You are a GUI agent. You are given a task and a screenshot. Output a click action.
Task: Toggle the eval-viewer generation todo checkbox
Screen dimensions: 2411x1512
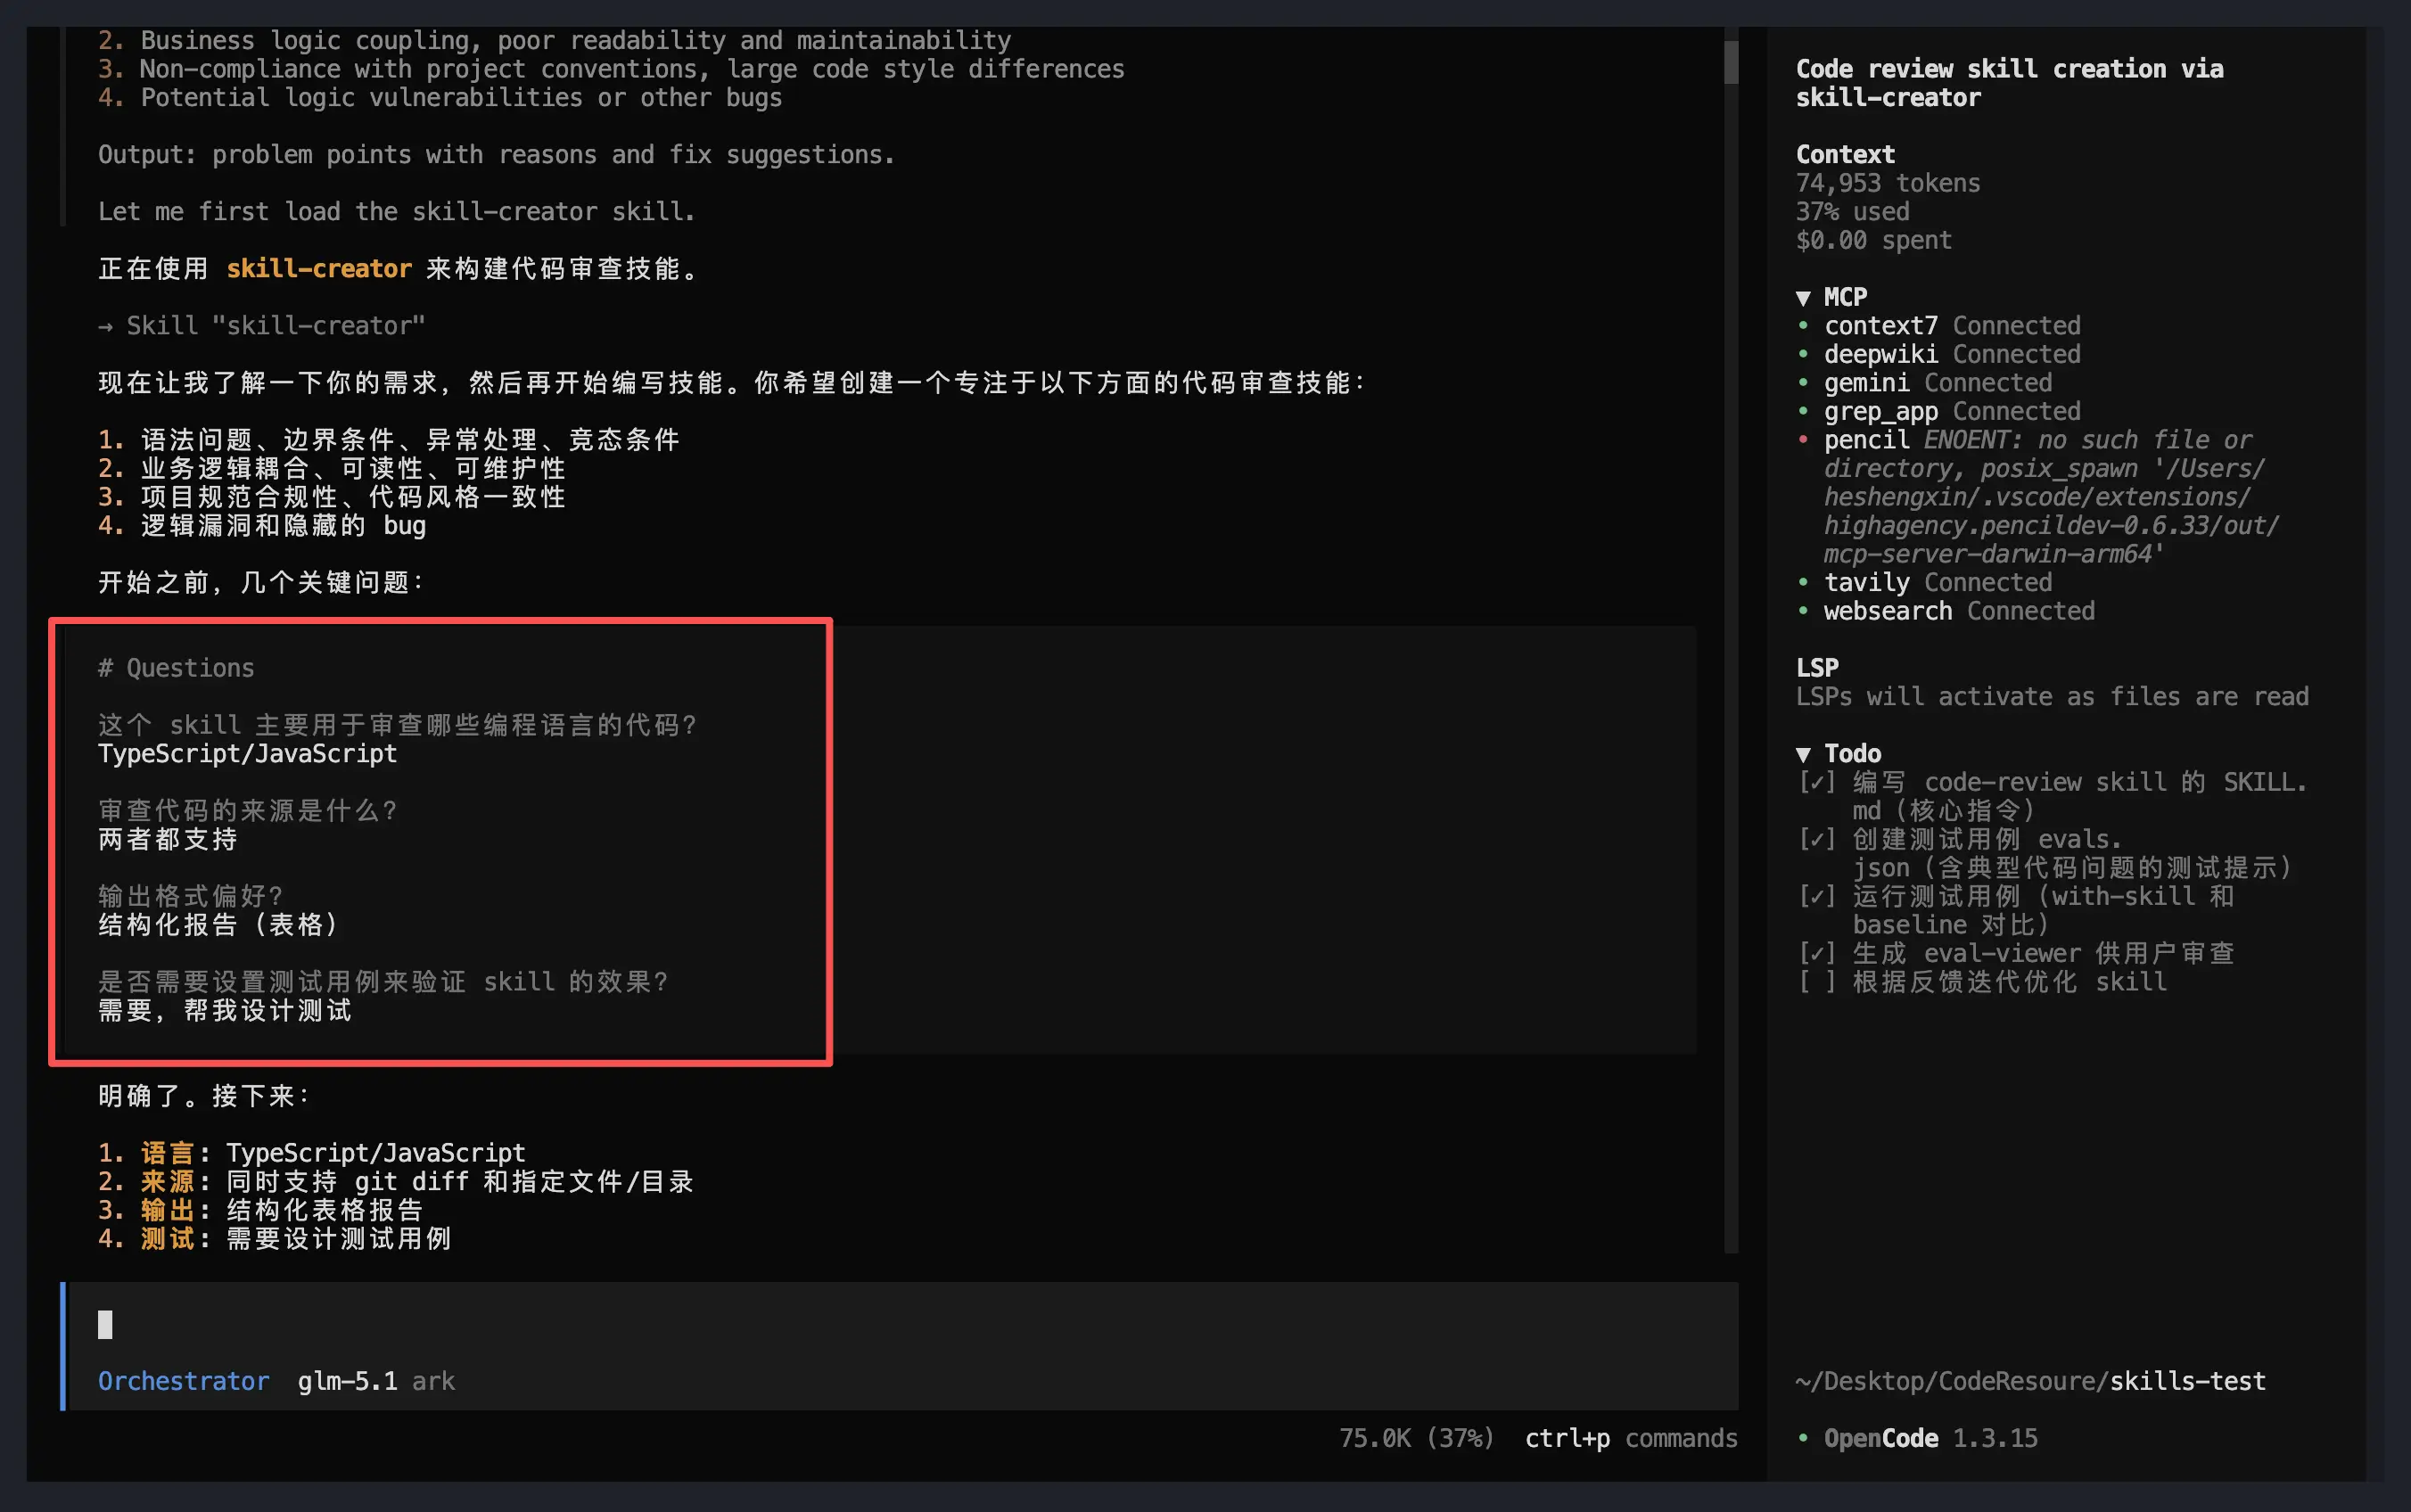point(1817,953)
